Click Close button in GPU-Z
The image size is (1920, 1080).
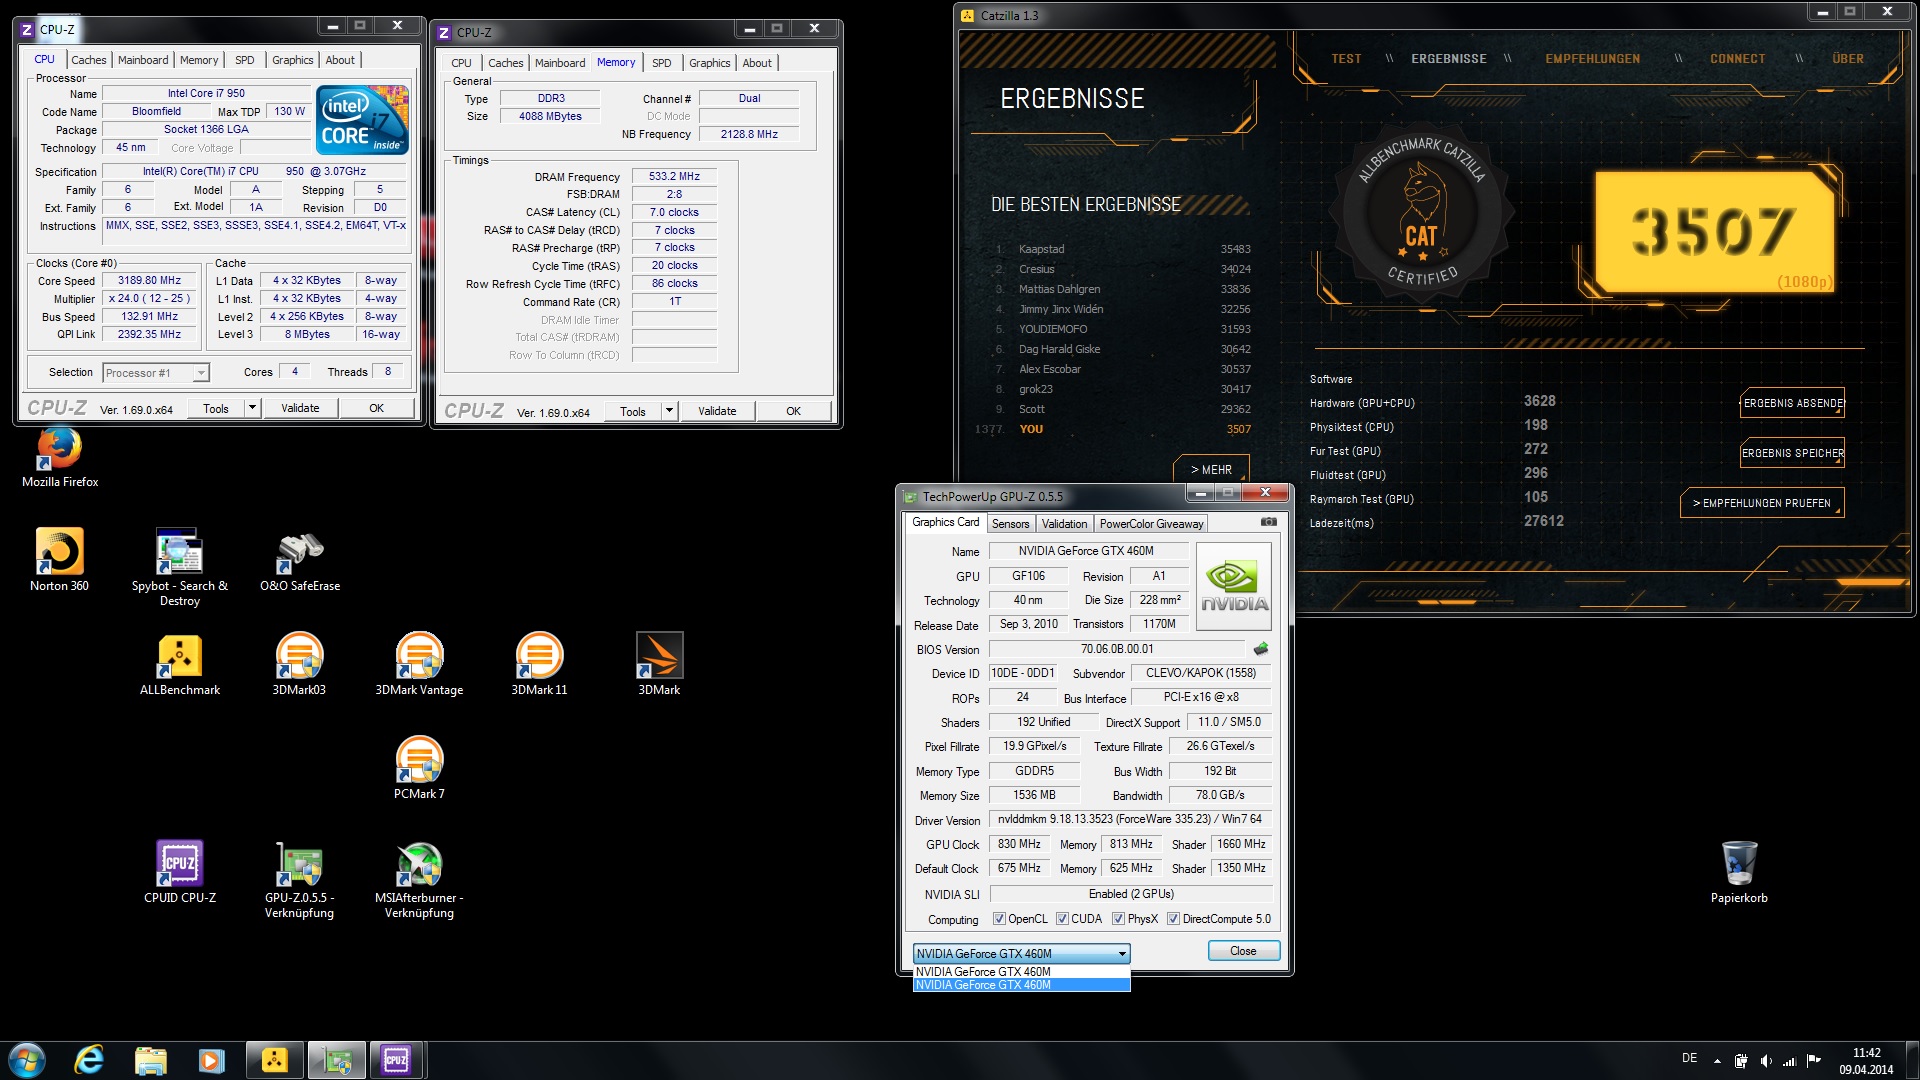pos(1243,951)
